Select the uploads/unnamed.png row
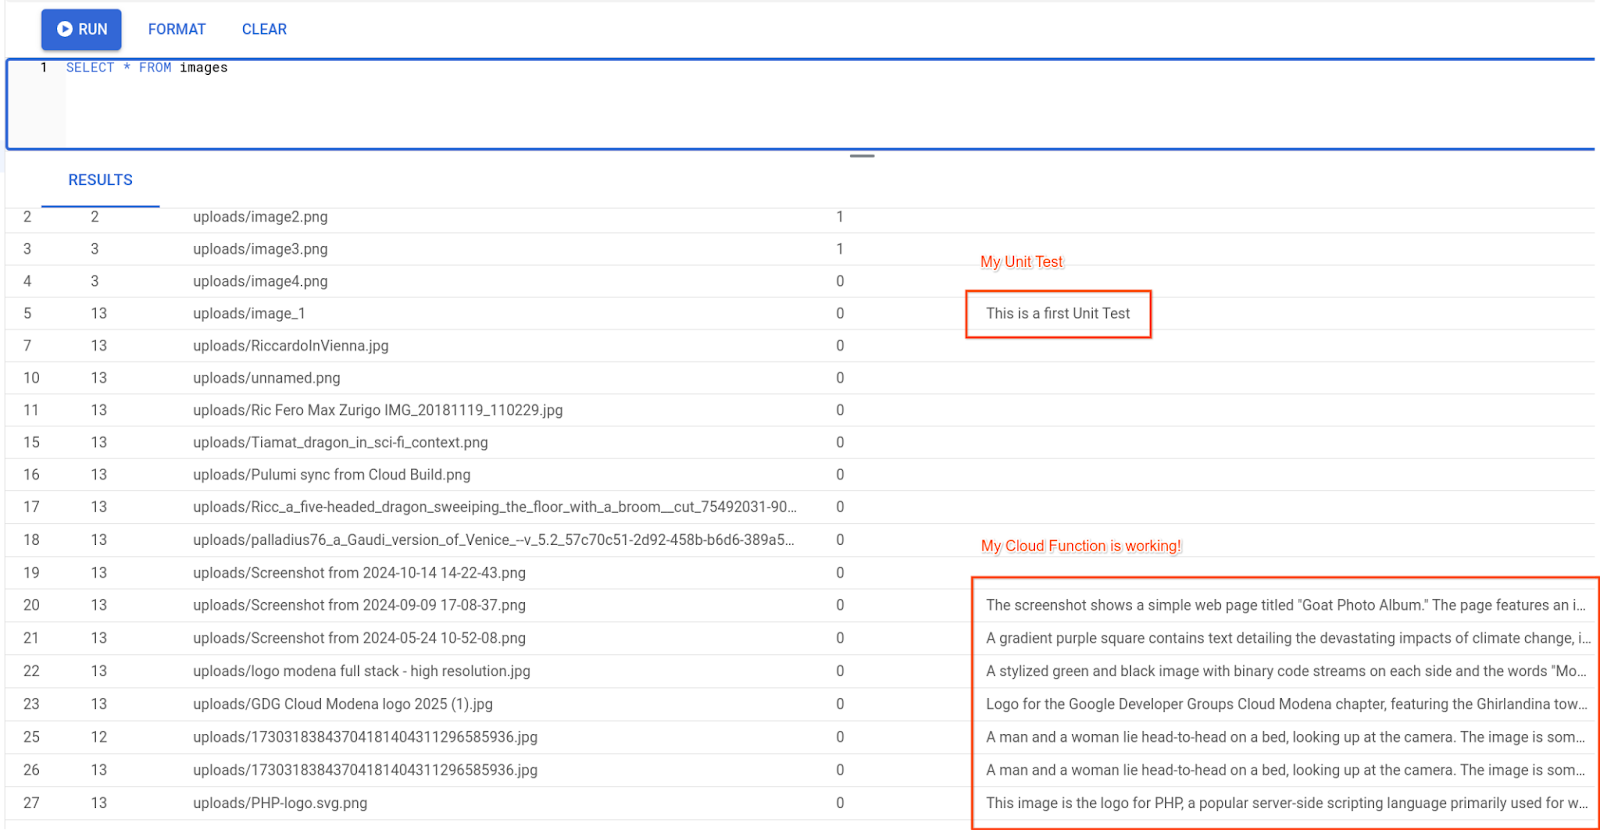1600x830 pixels. (266, 378)
